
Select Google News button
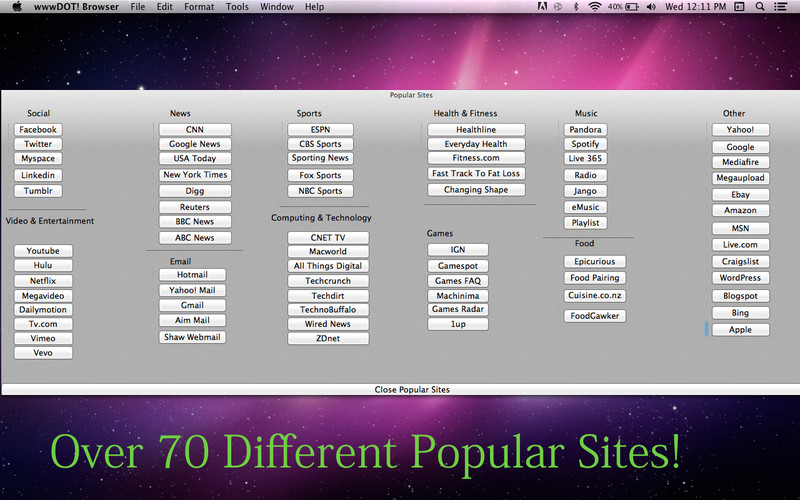click(x=195, y=144)
